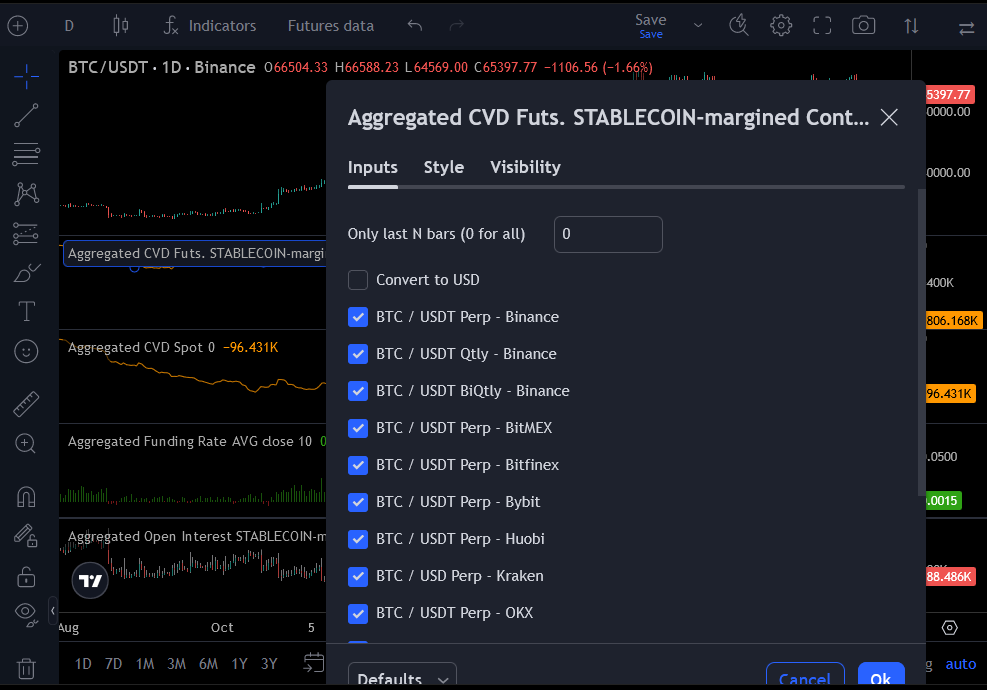Toggle fullscreen mode icon
Viewport: 987px width, 690px height.
point(822,25)
